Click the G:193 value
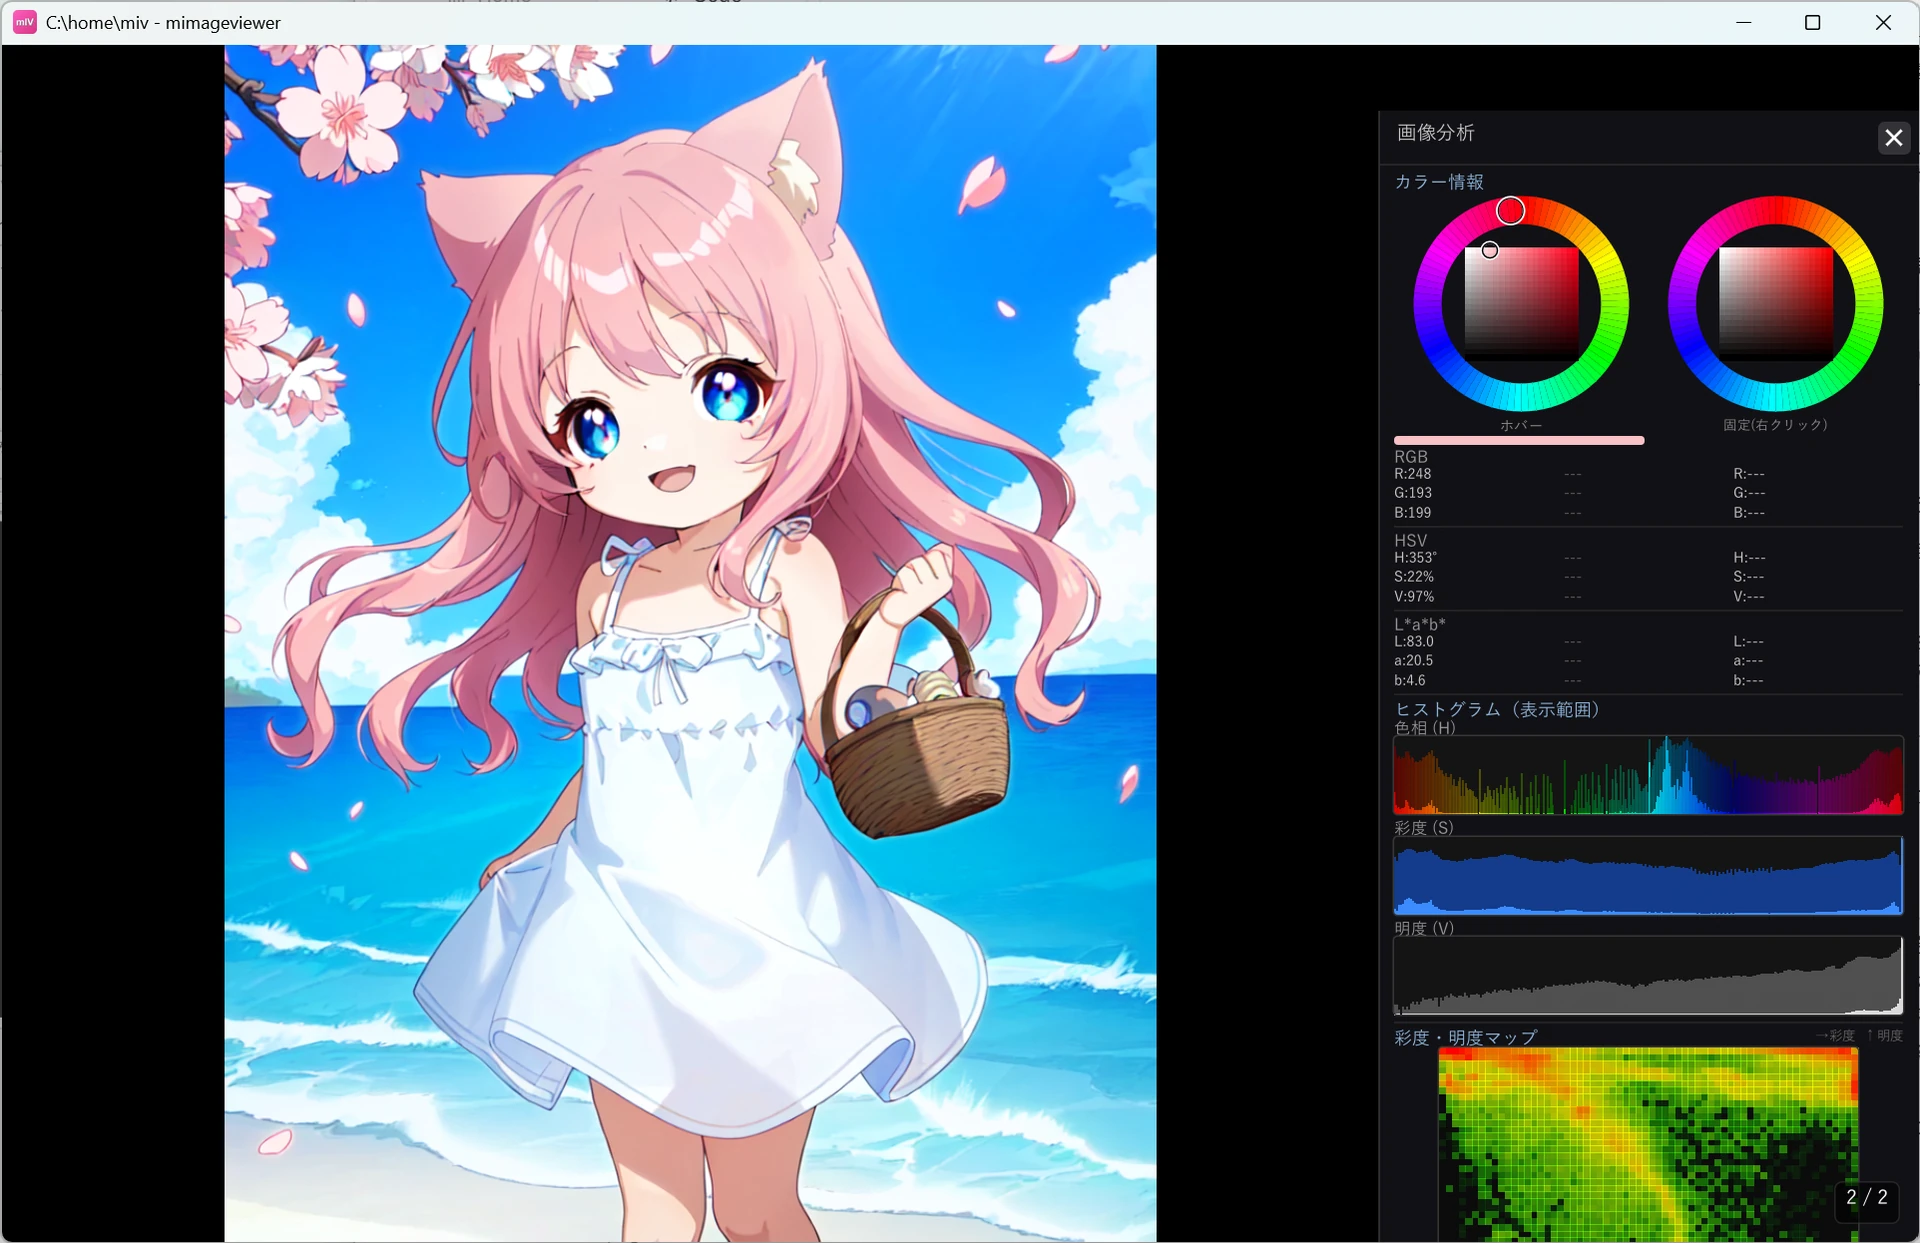The image size is (1920, 1243). [1413, 493]
